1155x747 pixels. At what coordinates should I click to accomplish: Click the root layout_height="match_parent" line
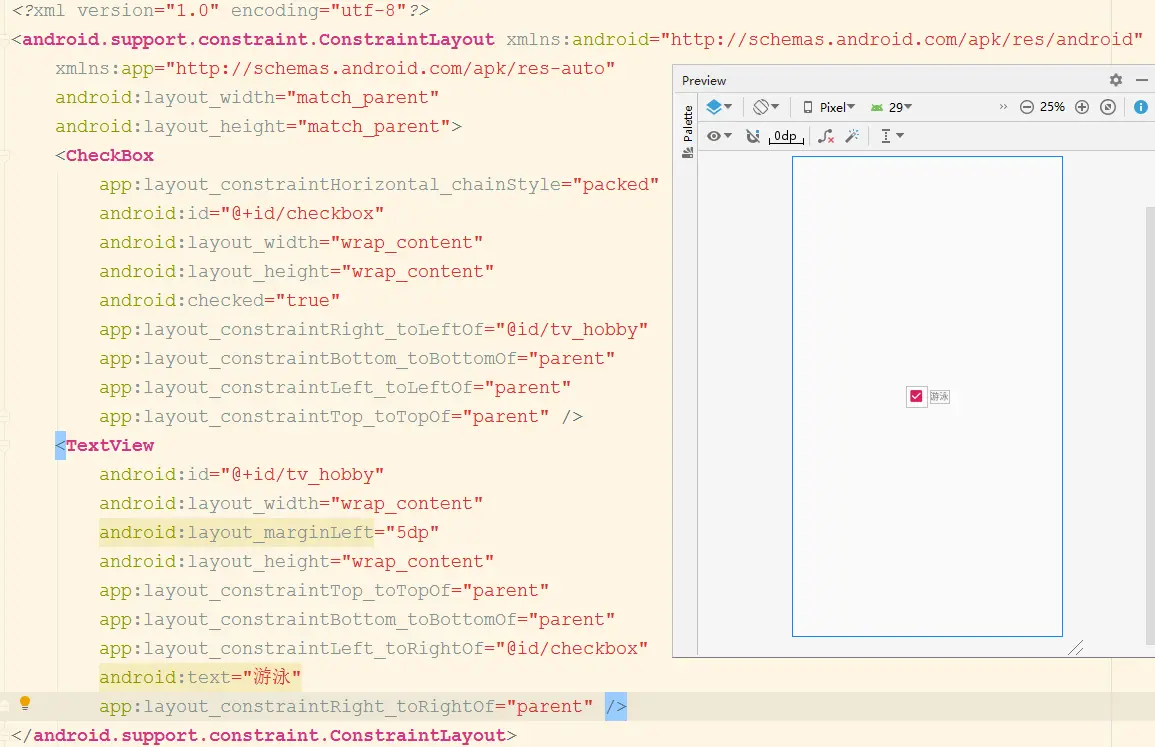pos(259,127)
